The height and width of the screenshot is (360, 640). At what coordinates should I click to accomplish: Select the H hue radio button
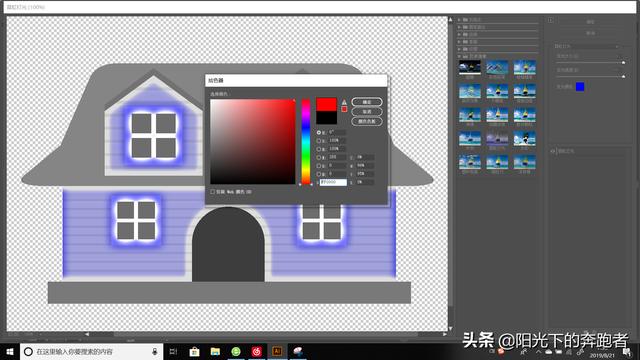pos(319,133)
